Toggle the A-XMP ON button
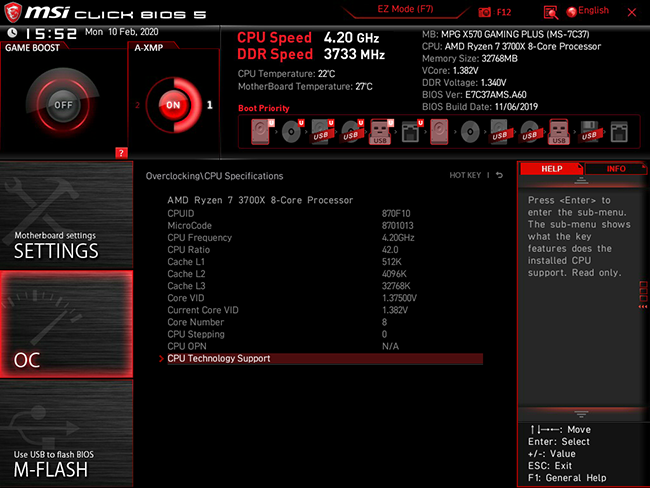650x488 pixels. [x=173, y=105]
